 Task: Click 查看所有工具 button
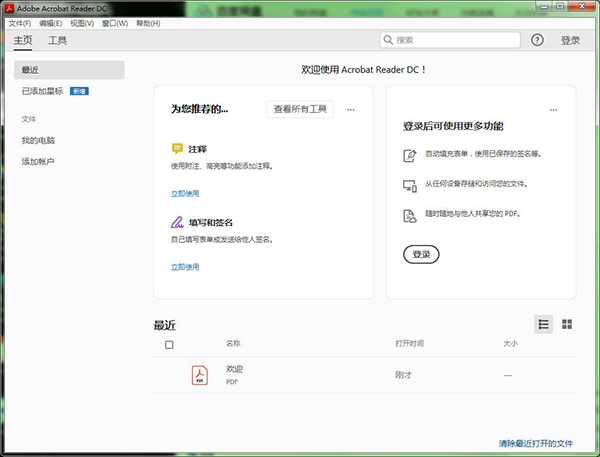coord(300,109)
